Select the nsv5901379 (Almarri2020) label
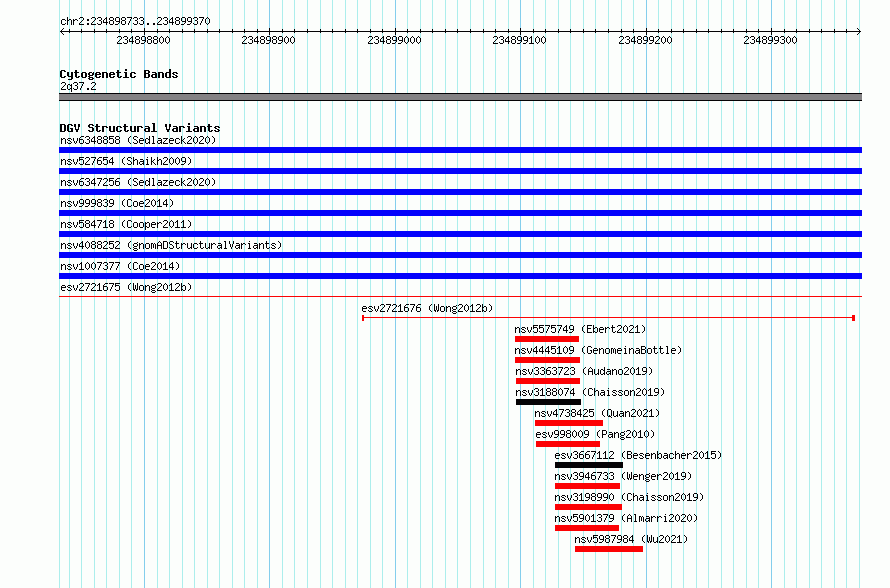890x588 pixels. tap(626, 518)
